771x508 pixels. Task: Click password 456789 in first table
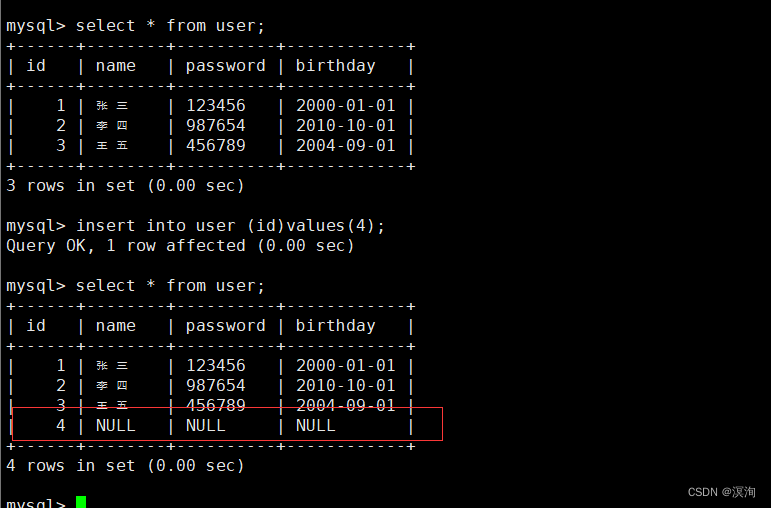pos(215,146)
